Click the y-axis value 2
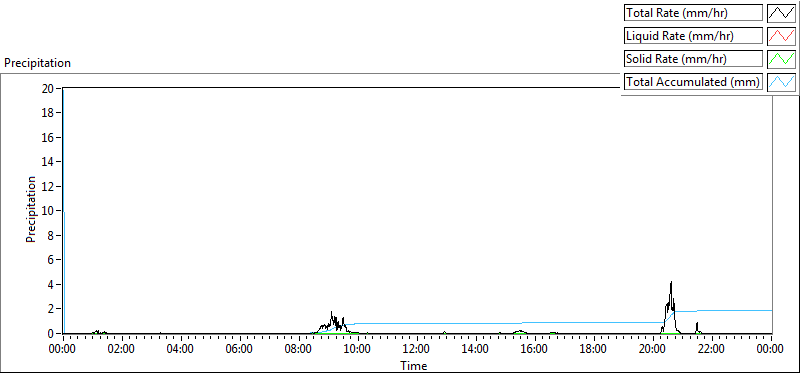Screen dimensions: 800x373 click(52, 309)
